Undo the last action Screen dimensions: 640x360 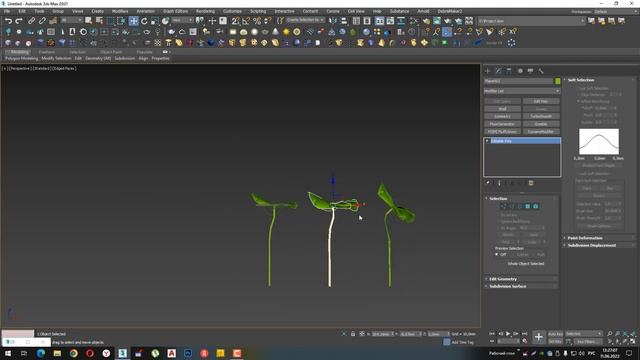click(8, 21)
